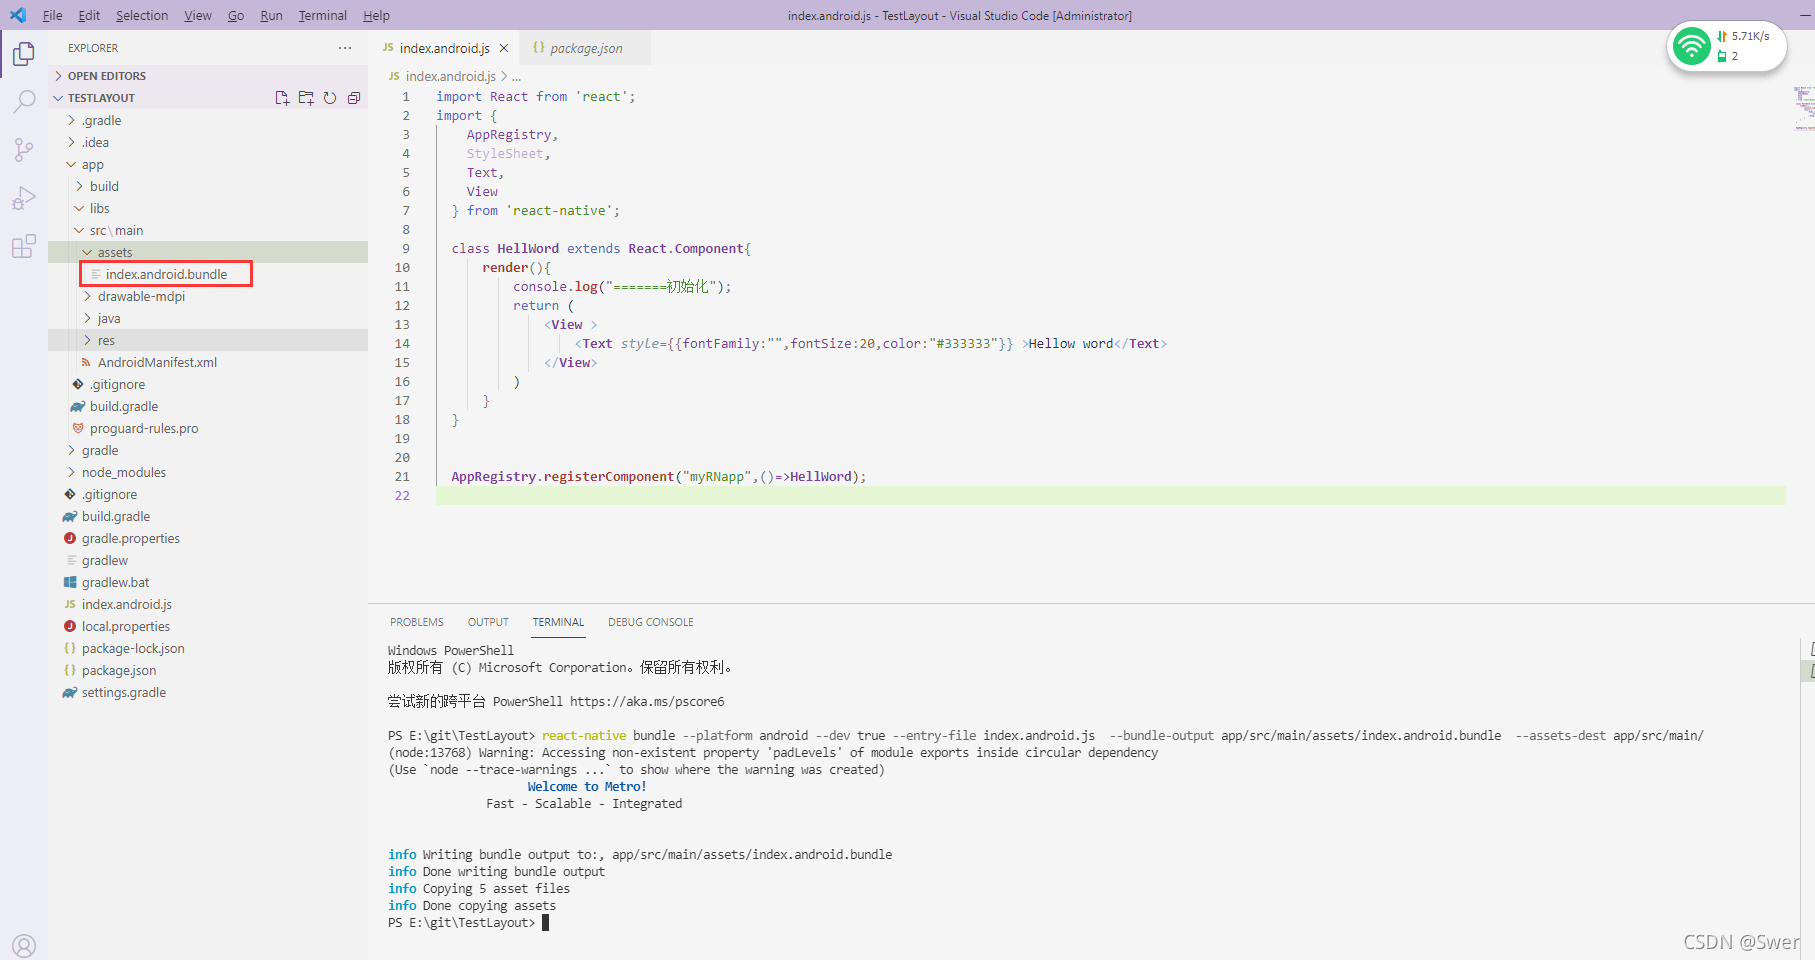Open index.android.js in Explorer tree

coord(208,604)
